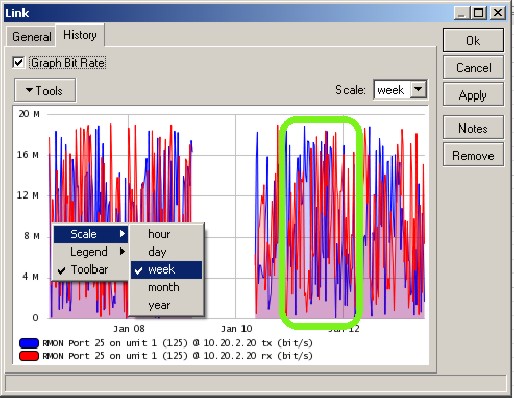514x398 pixels.
Task: Open Notes for this link
Action: point(473,128)
